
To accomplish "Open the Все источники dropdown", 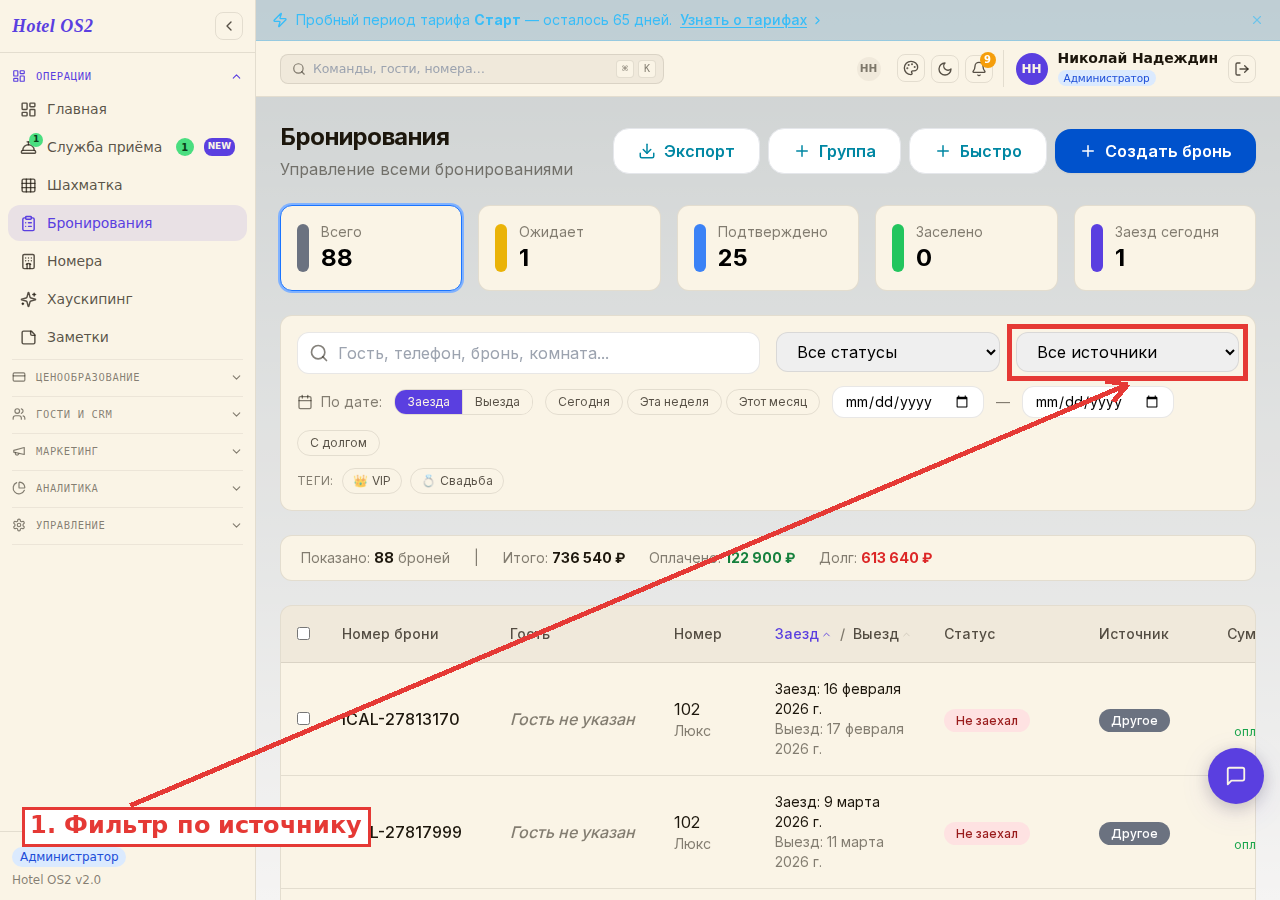I will pyautogui.click(x=1127, y=352).
